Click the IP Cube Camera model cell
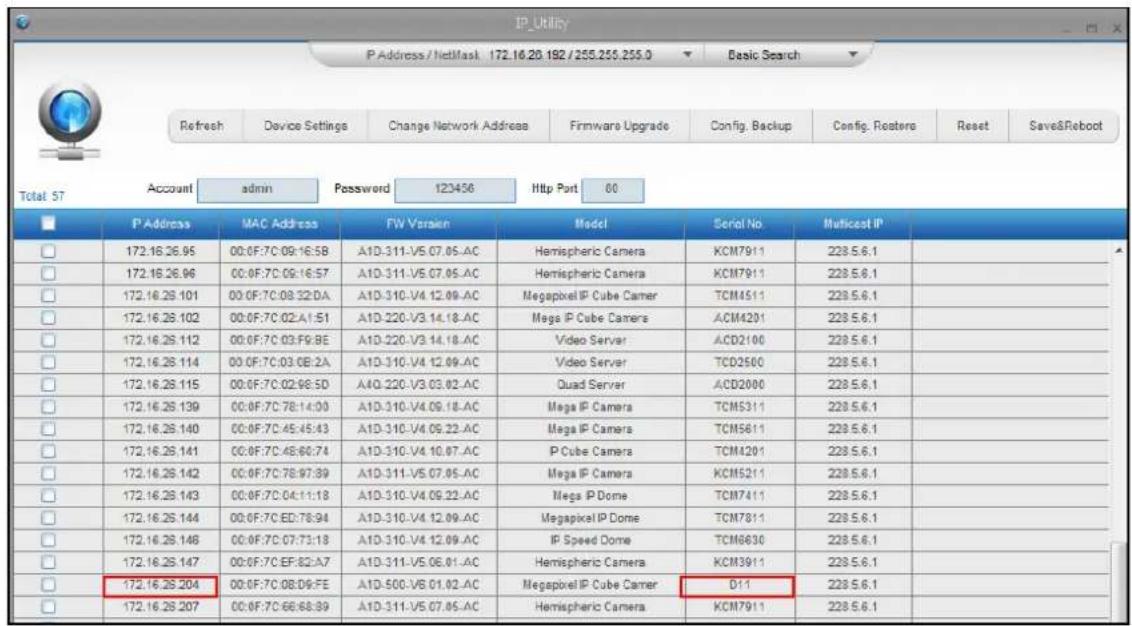Viewport: 1132px width, 626px height. click(591, 452)
